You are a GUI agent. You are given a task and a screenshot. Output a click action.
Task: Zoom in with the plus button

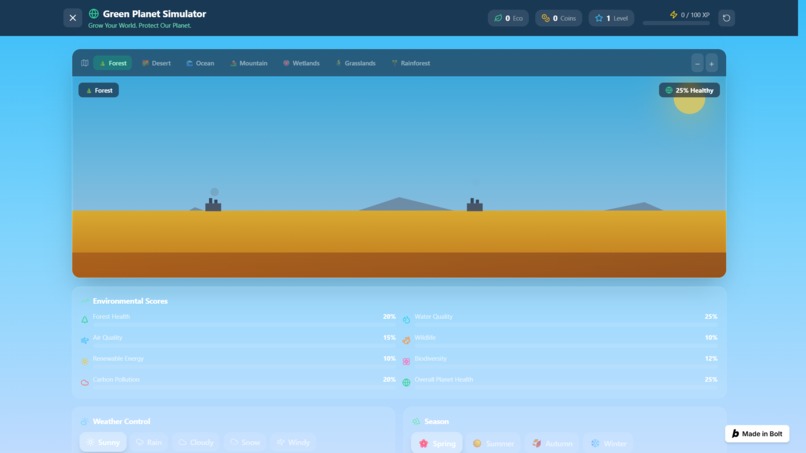[711, 63]
